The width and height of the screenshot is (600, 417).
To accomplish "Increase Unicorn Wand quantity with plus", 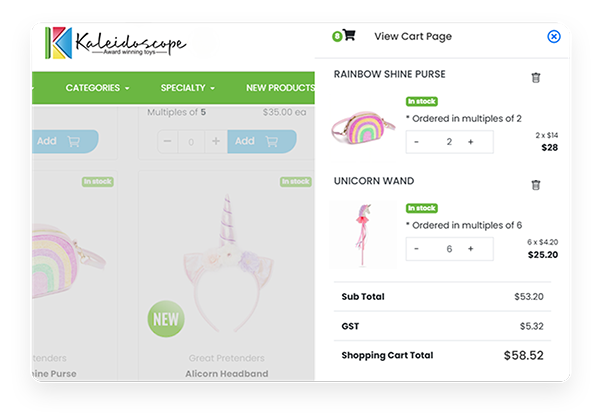I will click(x=471, y=249).
